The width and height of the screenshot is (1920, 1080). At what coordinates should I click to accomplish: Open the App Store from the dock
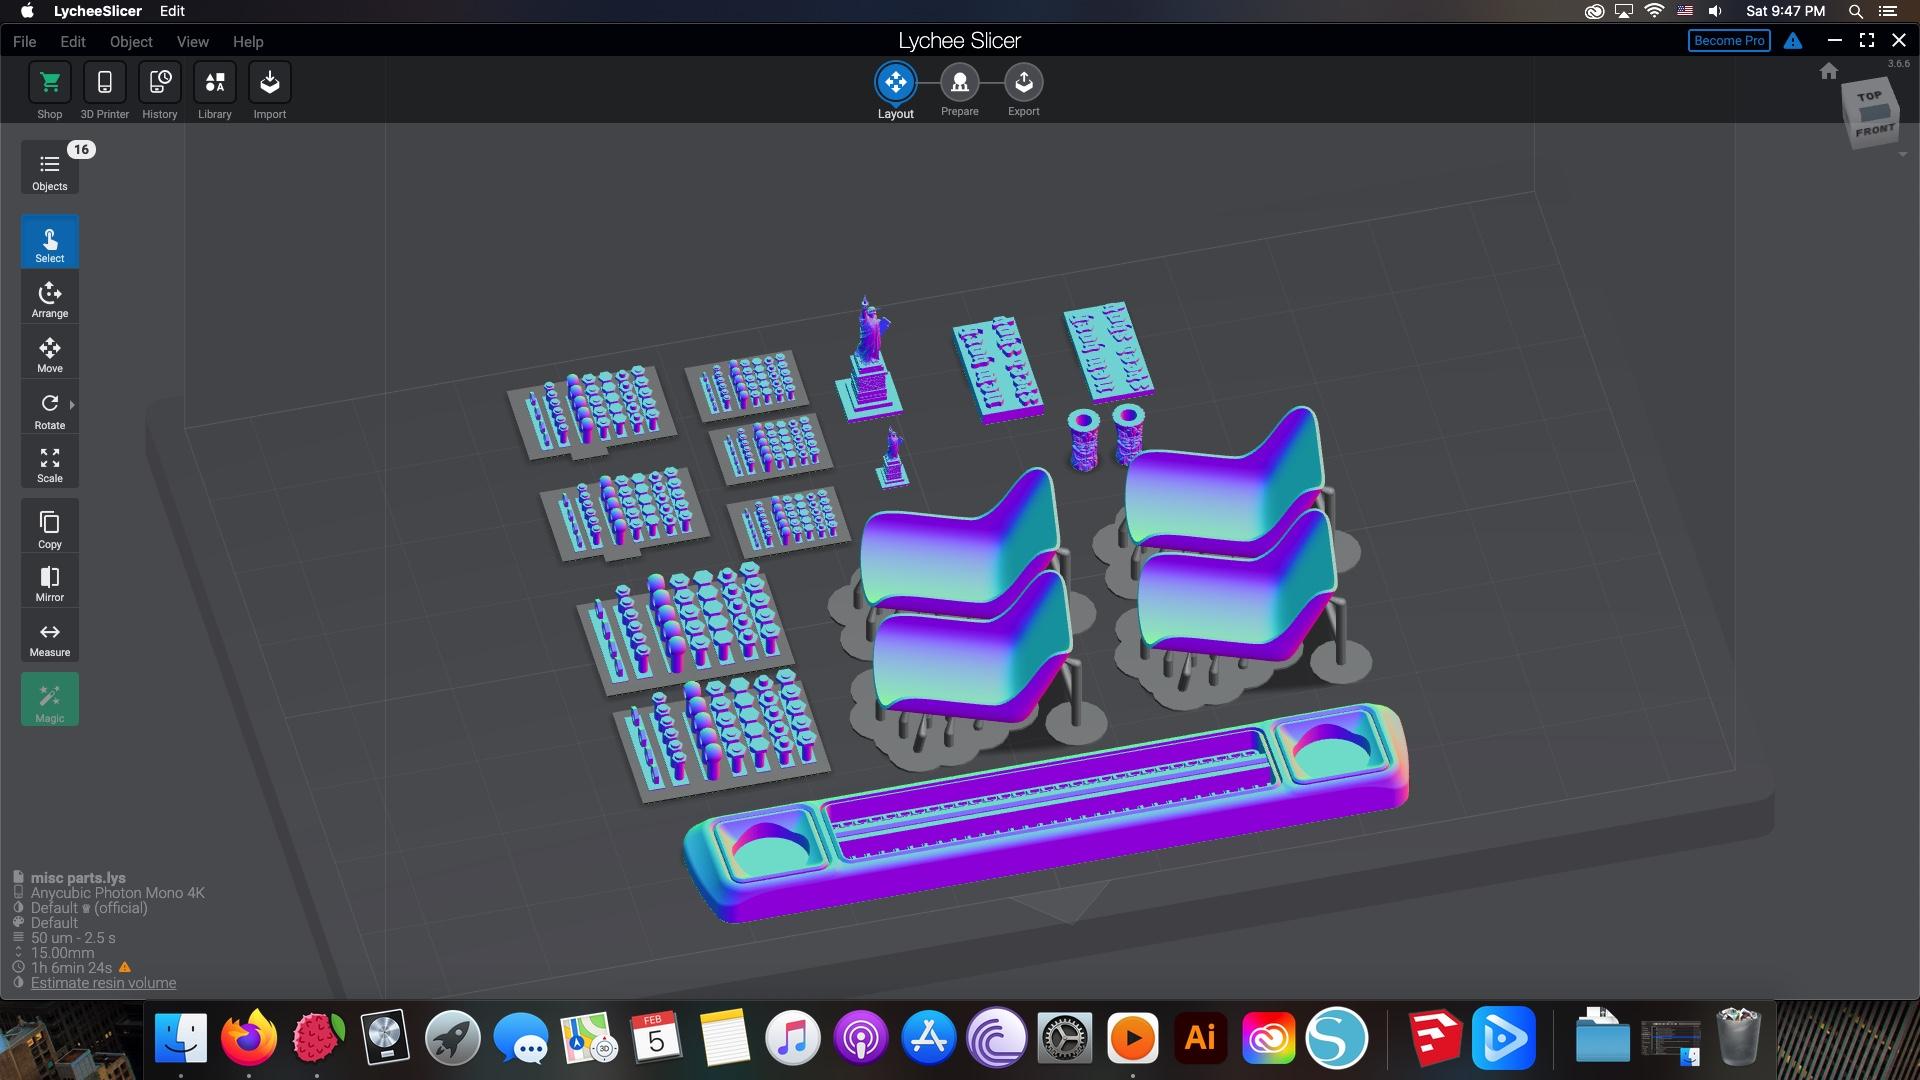tap(929, 1038)
